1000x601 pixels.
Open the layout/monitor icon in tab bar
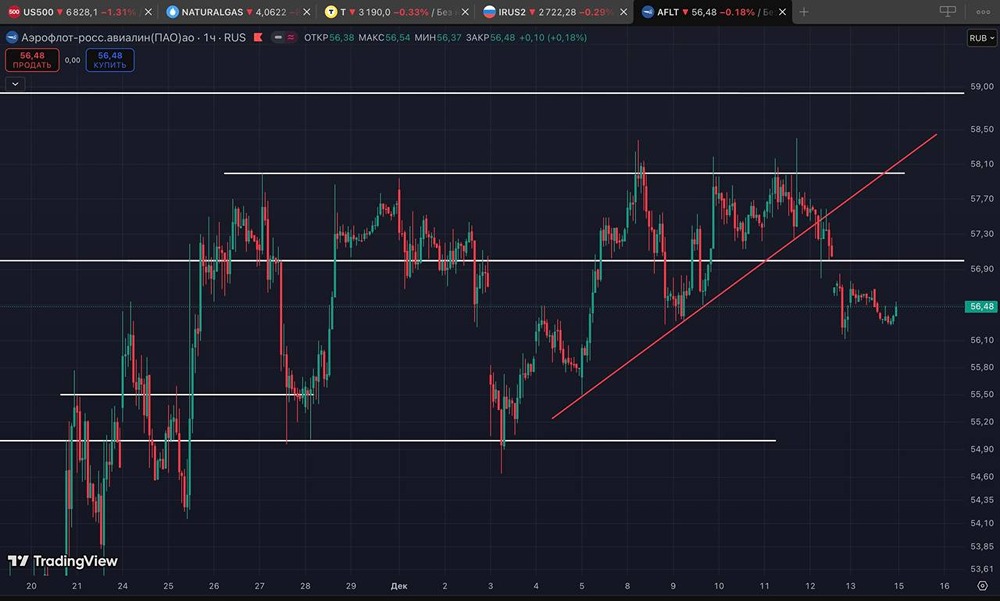coord(948,11)
